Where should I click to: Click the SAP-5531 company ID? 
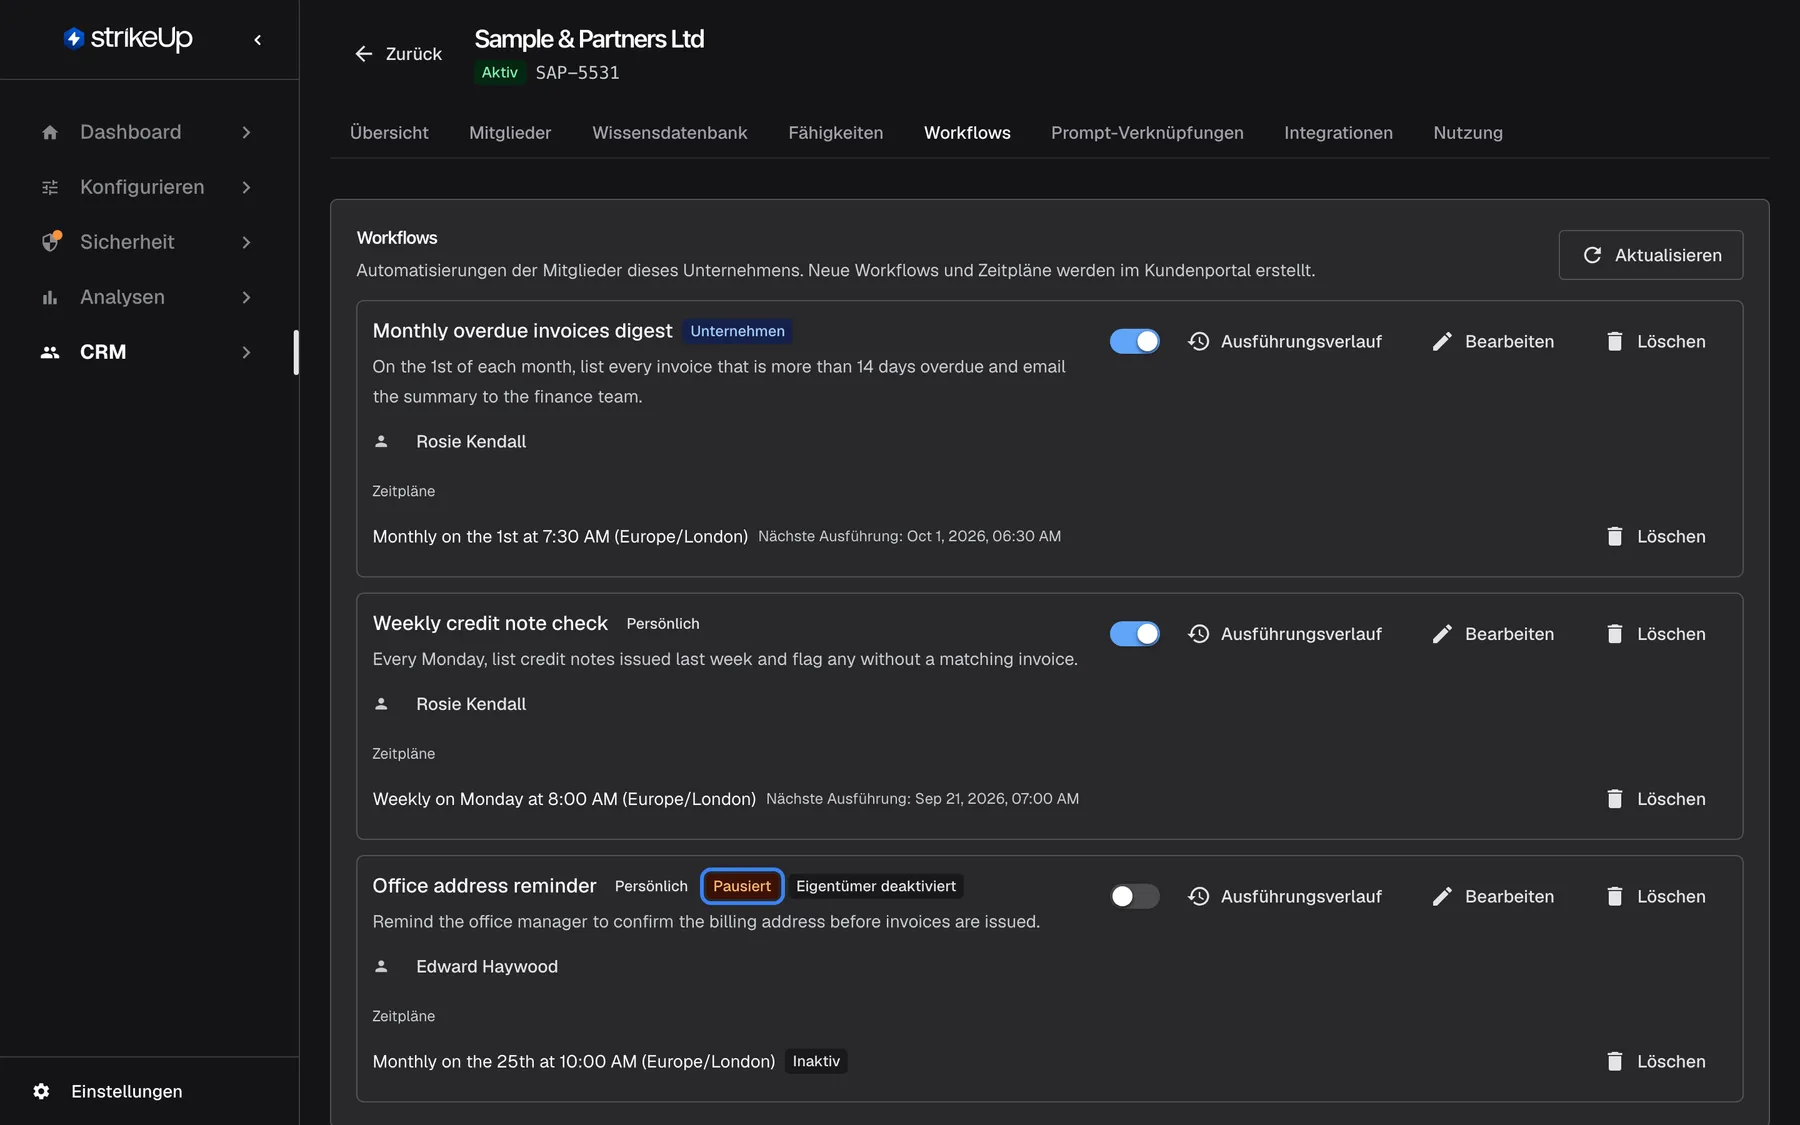point(577,72)
